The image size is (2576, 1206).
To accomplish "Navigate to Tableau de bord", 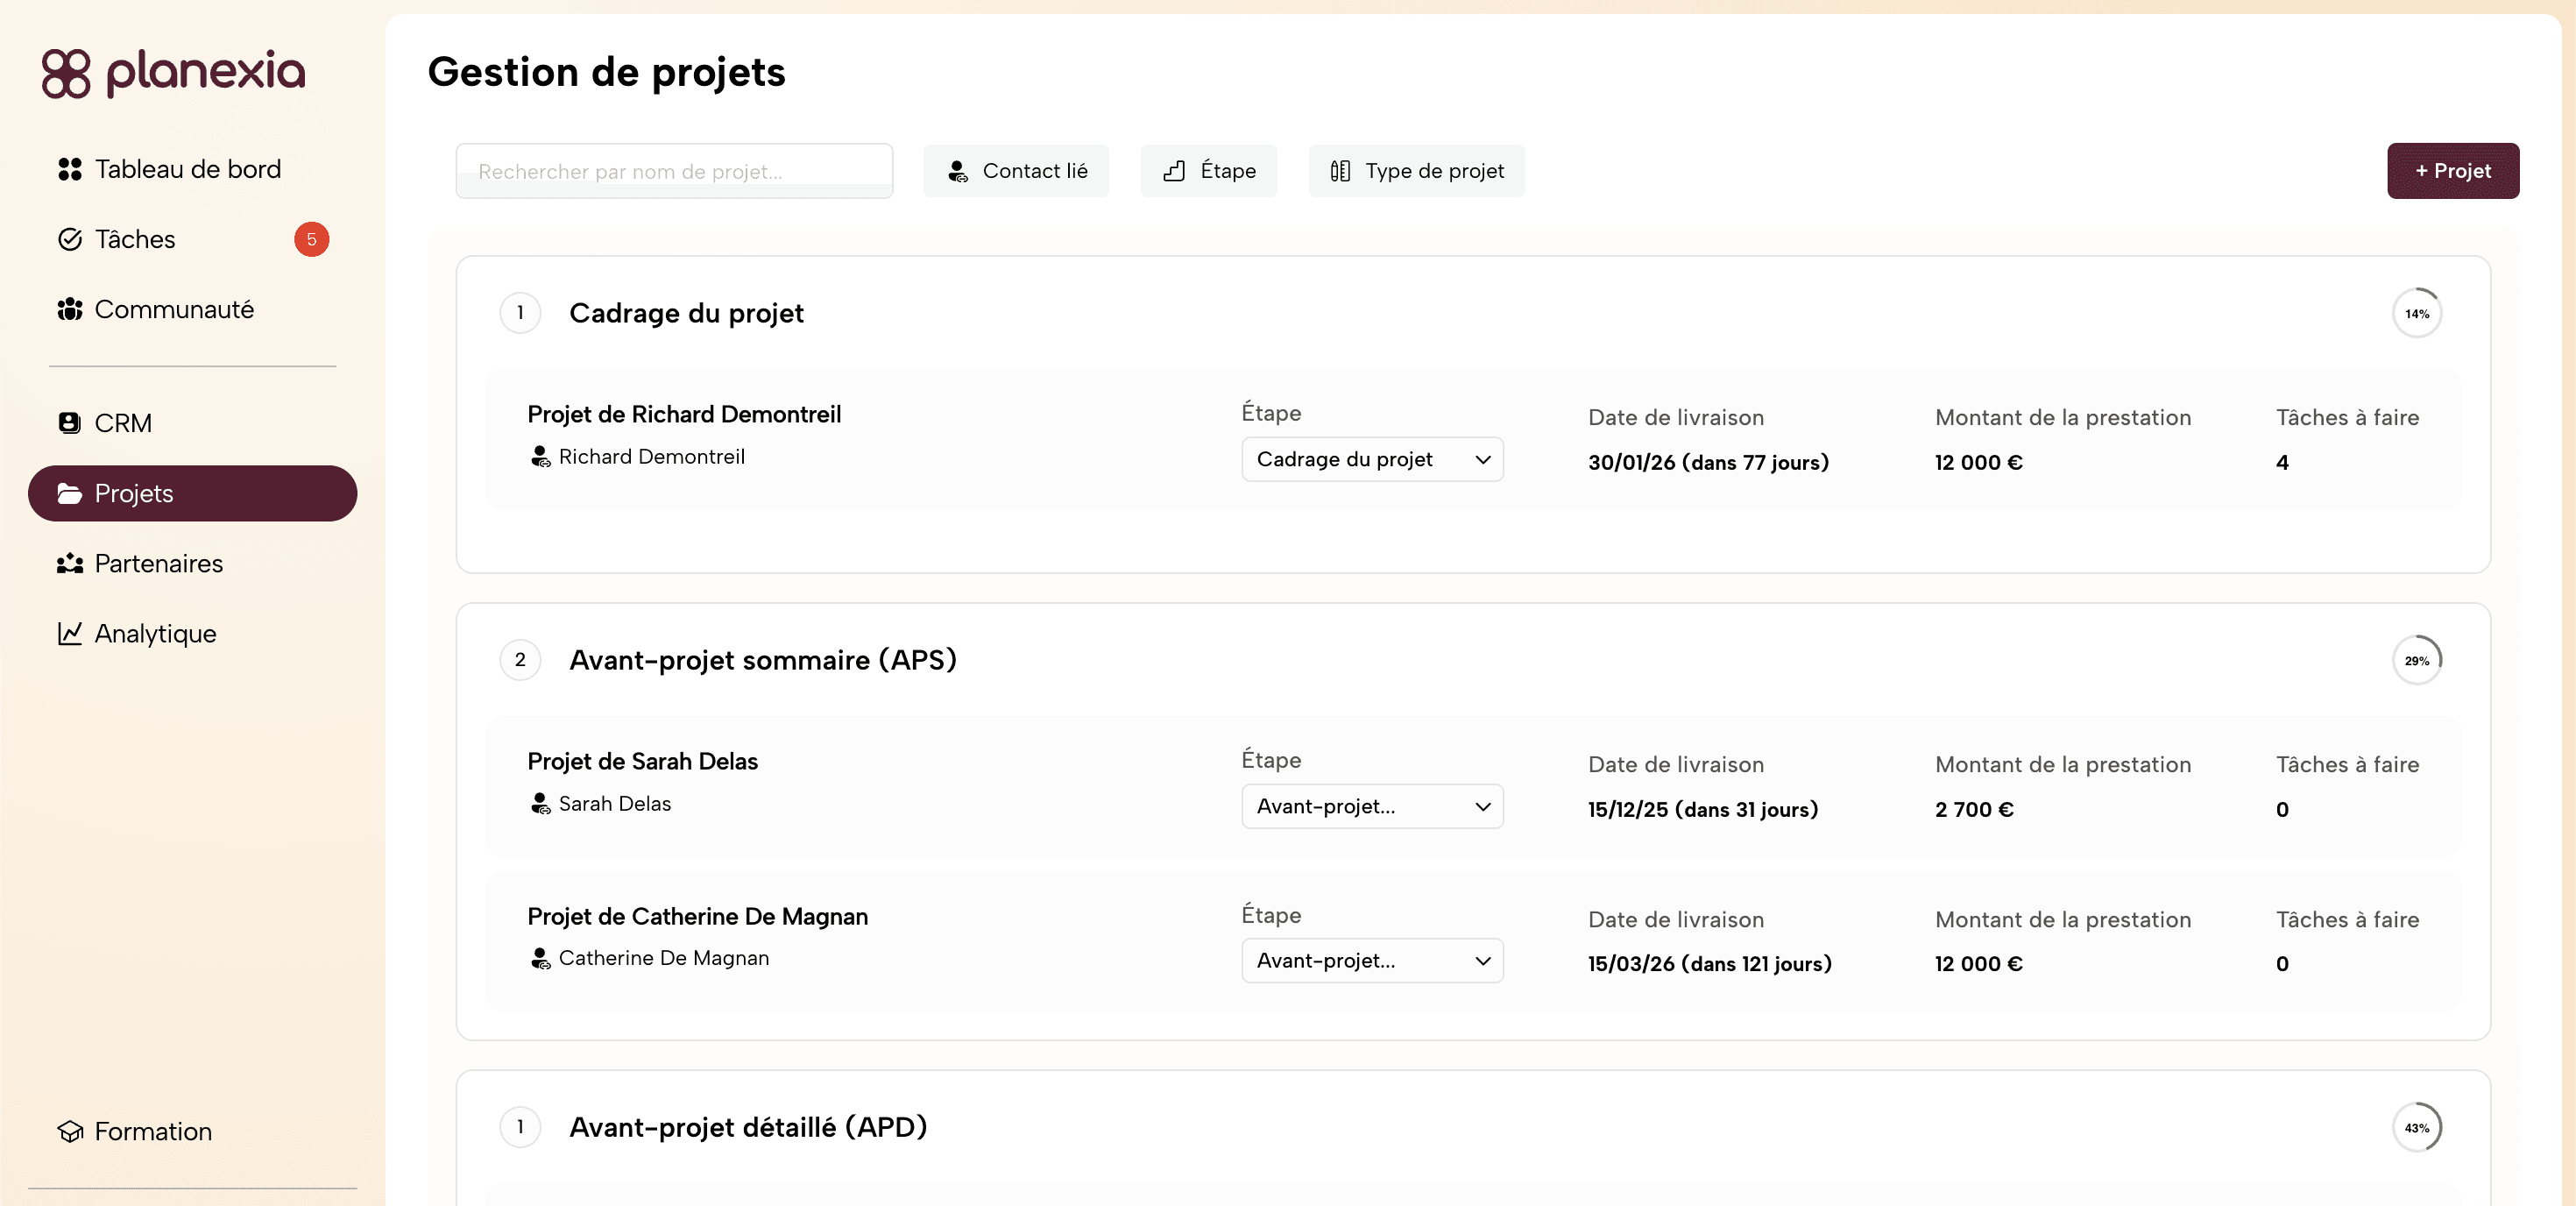I will pos(187,169).
